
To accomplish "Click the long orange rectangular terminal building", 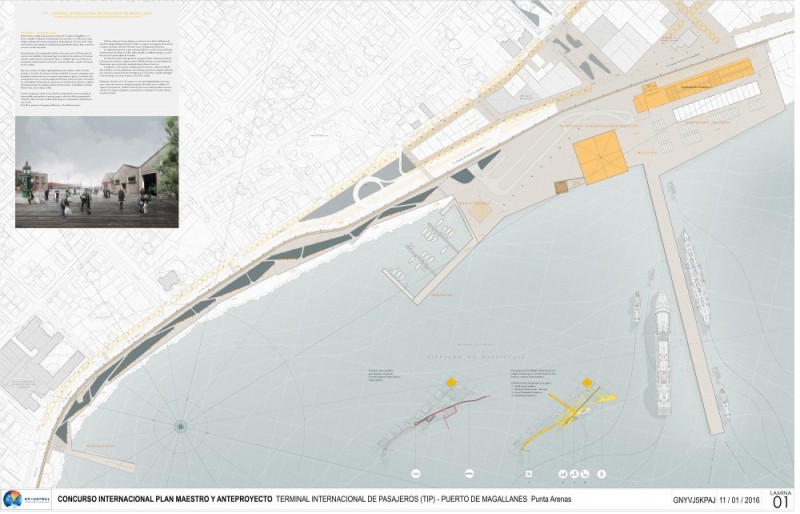I will point(694,85).
